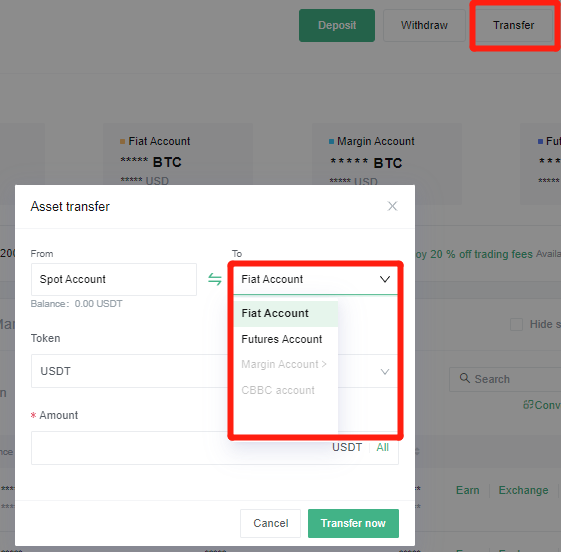The width and height of the screenshot is (561, 552).
Task: Open the Withdraw button
Action: tap(424, 25)
